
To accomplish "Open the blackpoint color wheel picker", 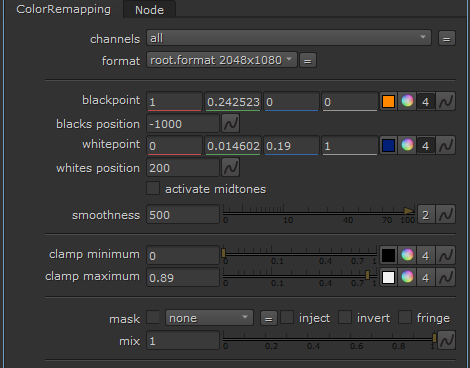I will (x=407, y=101).
